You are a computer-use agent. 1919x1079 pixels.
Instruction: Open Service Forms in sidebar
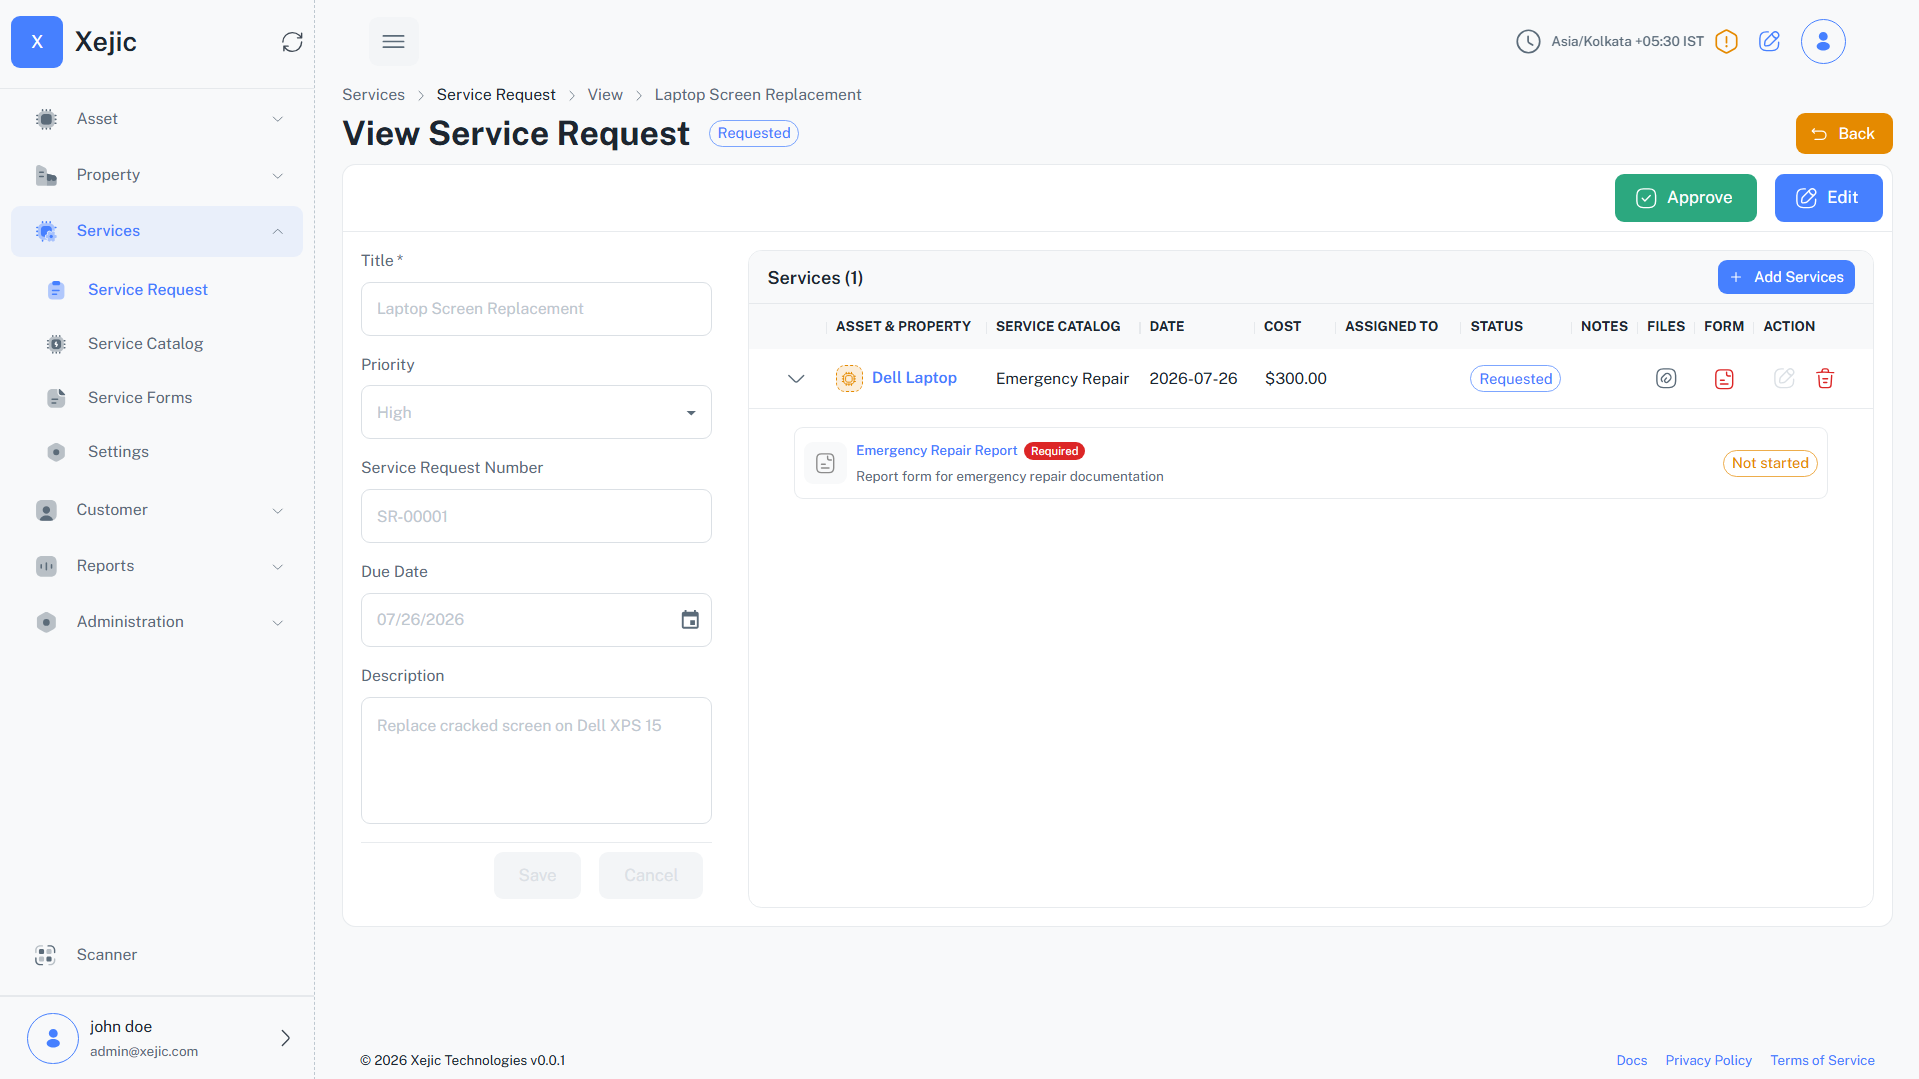[x=140, y=398]
